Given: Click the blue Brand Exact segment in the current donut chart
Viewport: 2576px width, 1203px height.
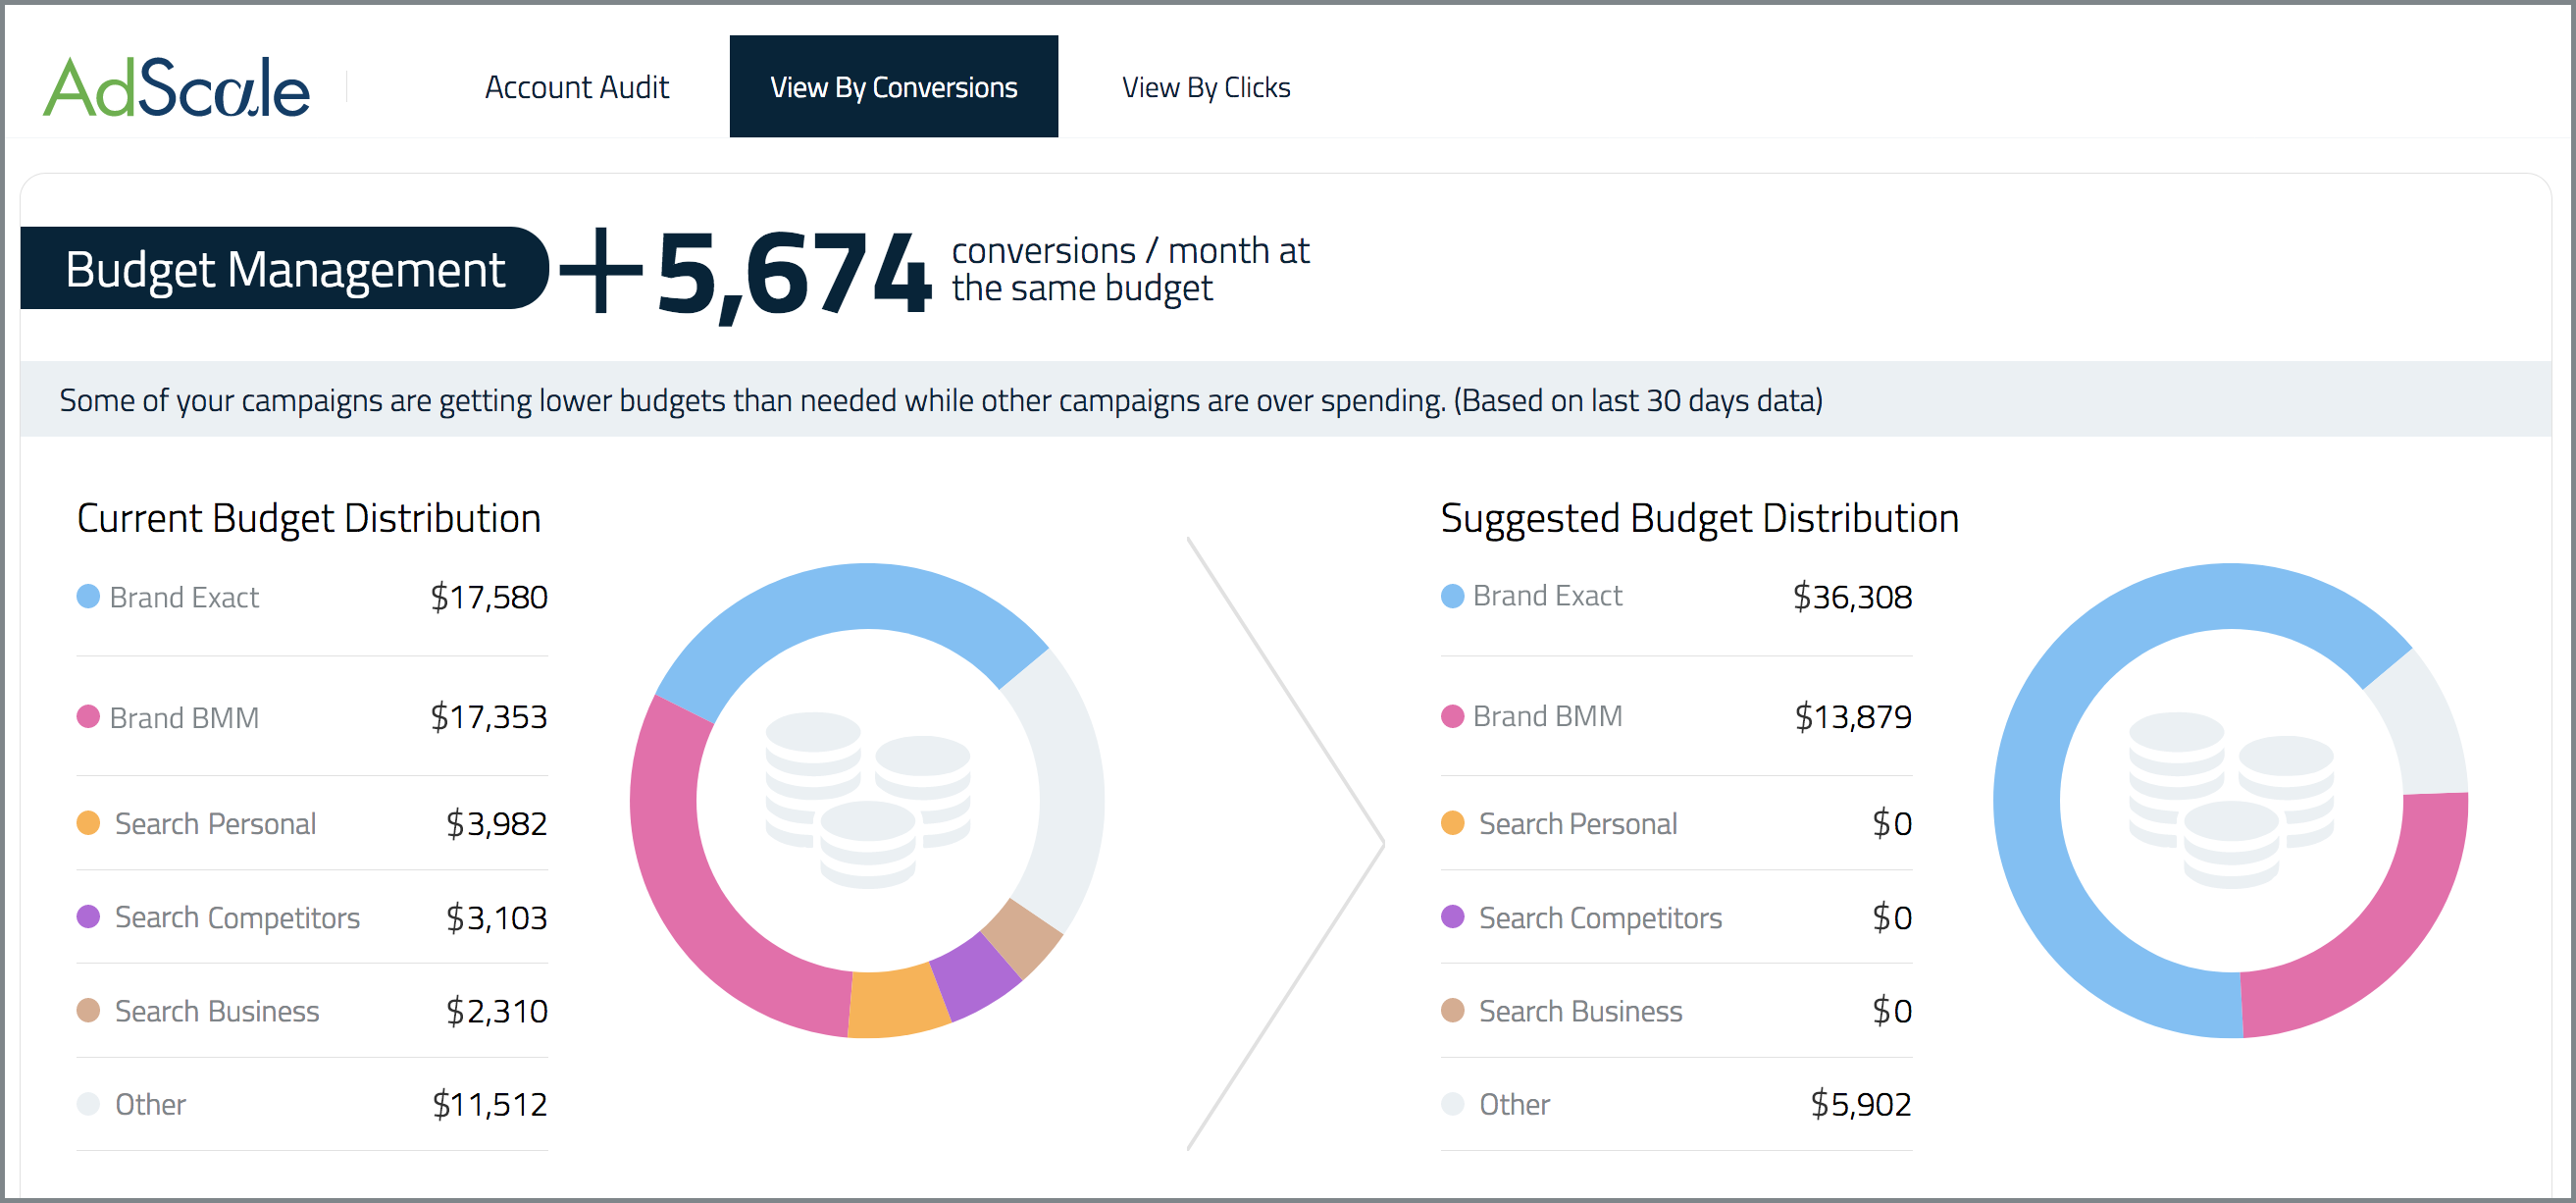Looking at the screenshot, I should tap(850, 597).
